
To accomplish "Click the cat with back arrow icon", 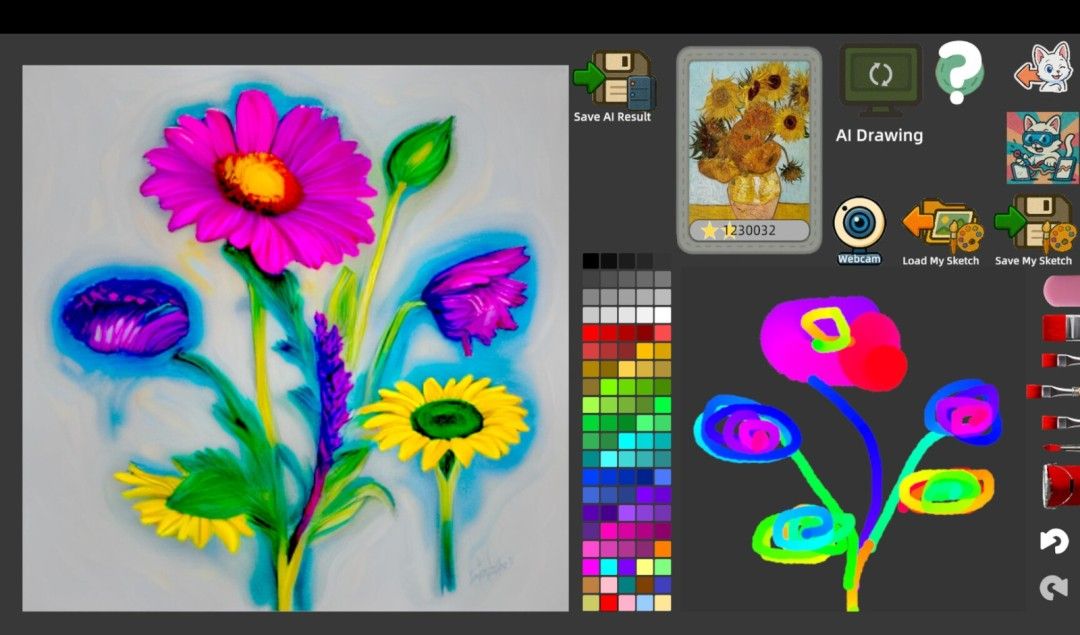I will point(1044,70).
